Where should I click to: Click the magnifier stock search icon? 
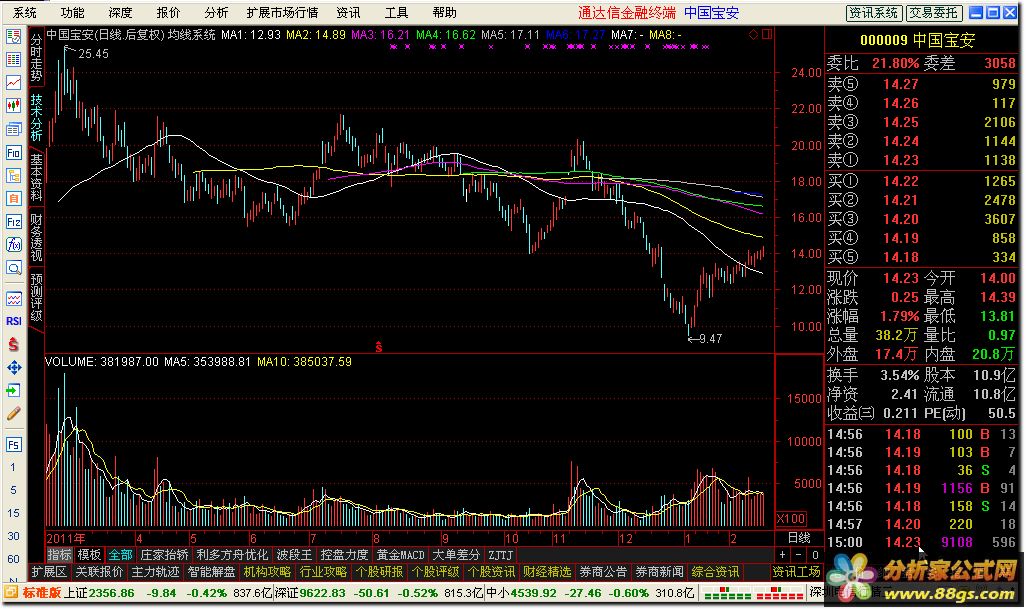(14, 268)
